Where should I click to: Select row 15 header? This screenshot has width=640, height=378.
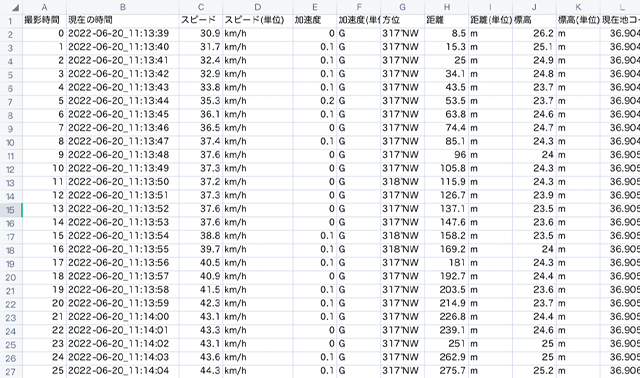[x=11, y=210]
